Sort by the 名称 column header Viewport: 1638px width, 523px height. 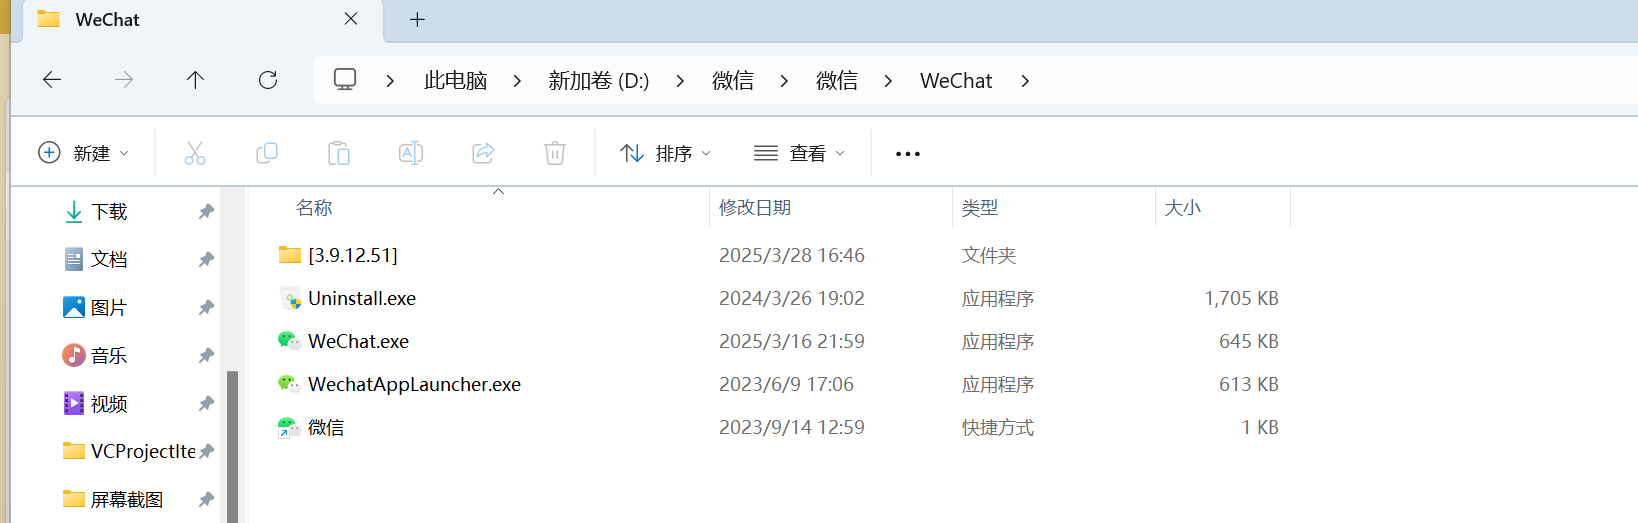pos(314,207)
